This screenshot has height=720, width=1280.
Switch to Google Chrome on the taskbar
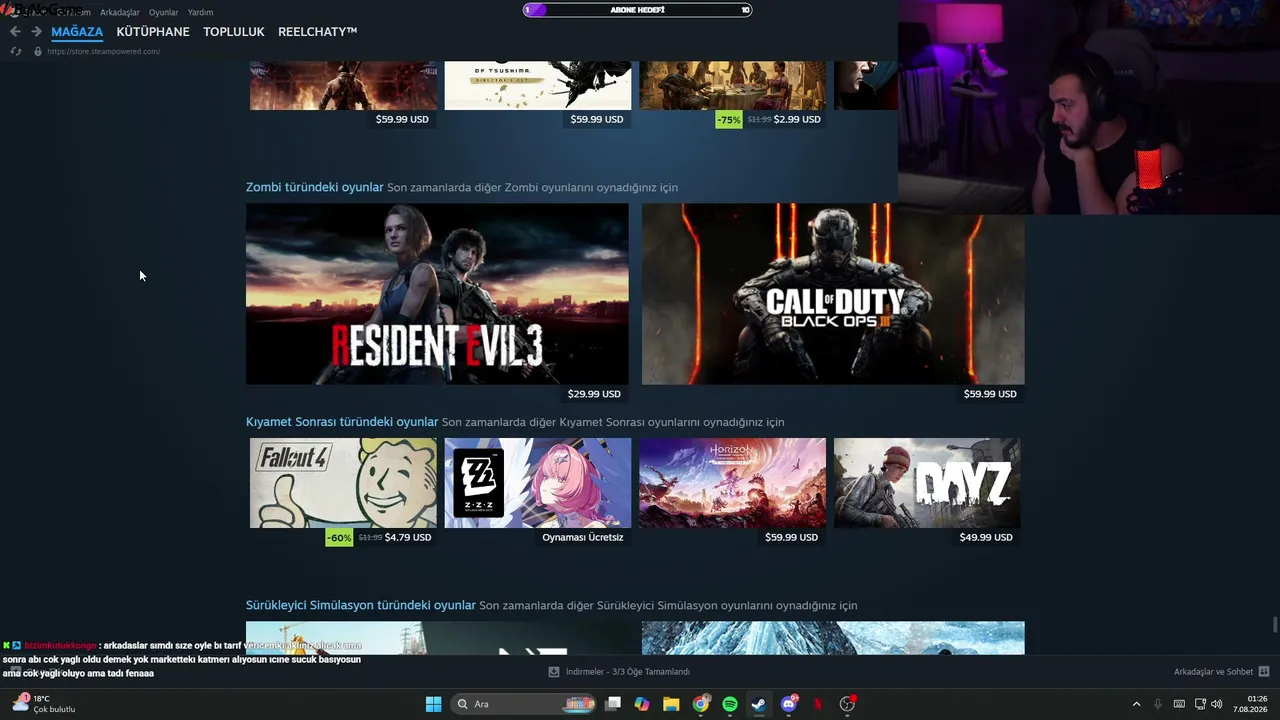click(701, 704)
